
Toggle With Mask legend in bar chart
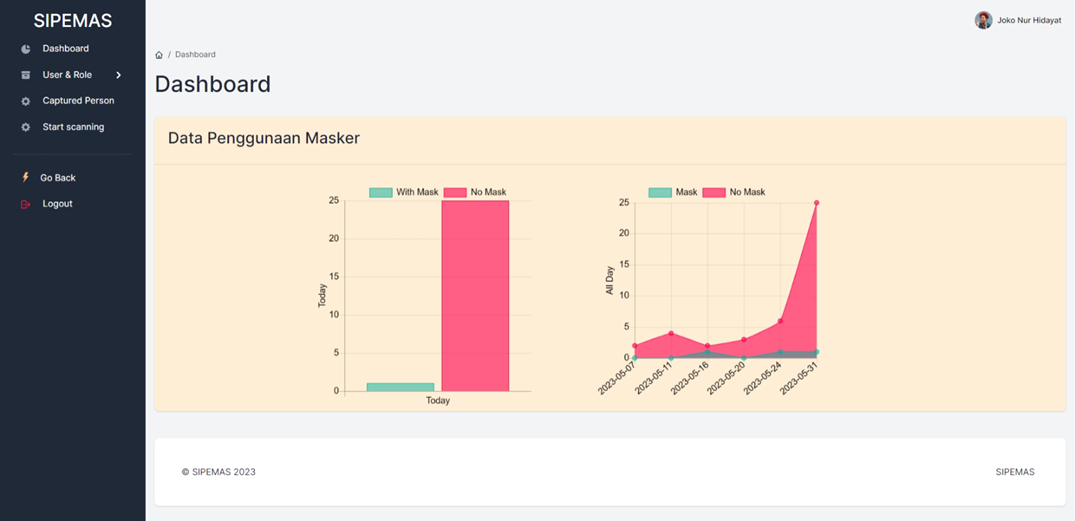click(x=404, y=192)
